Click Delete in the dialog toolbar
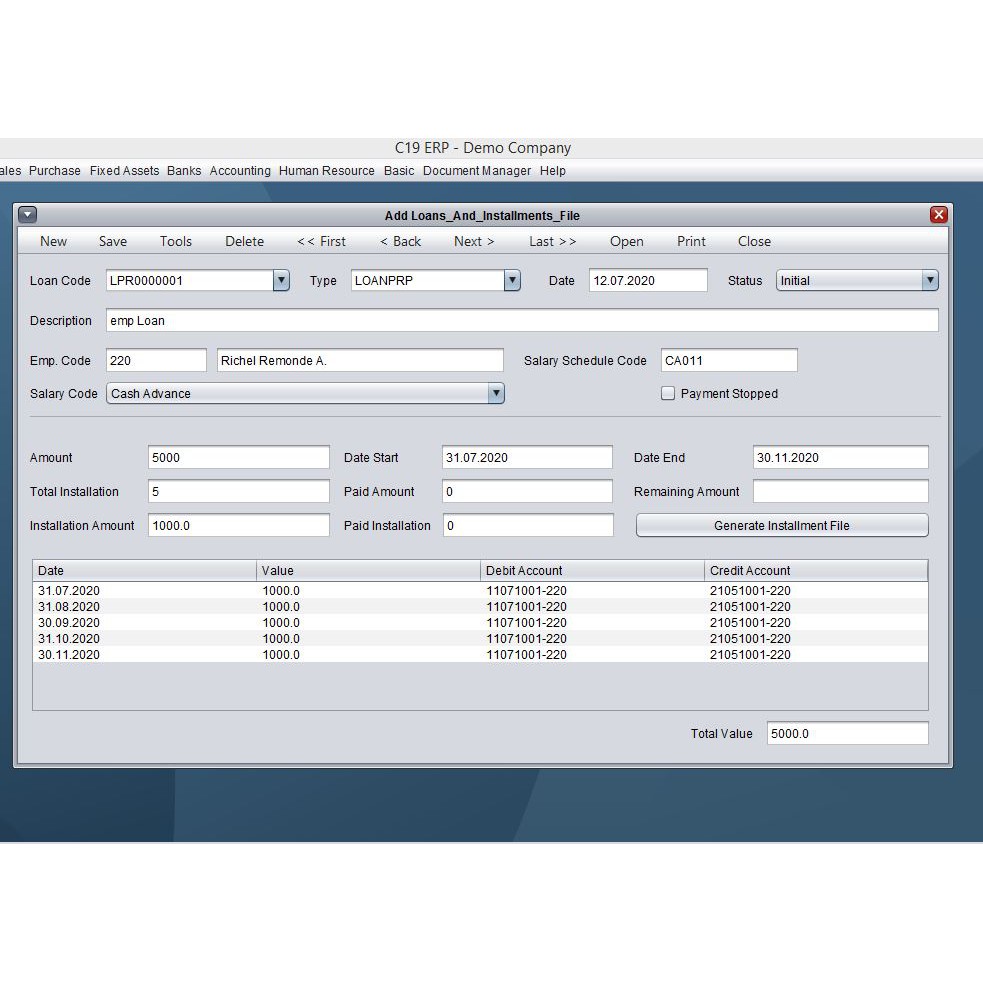The width and height of the screenshot is (983, 983). click(244, 241)
